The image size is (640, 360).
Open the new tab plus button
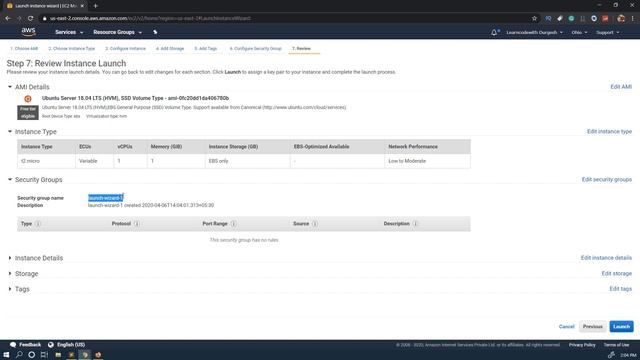tap(96, 6)
